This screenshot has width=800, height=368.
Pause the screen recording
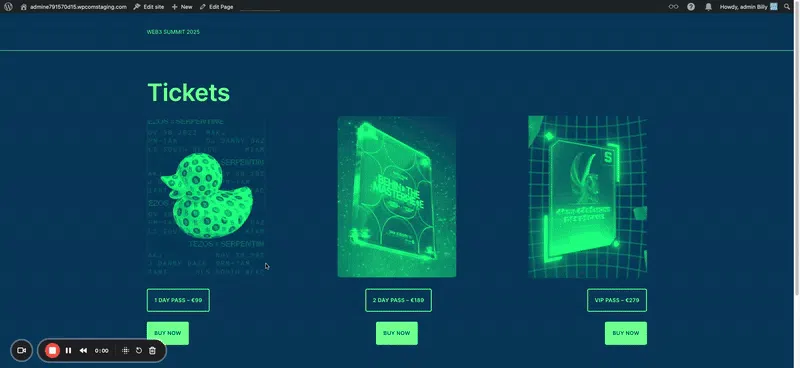(x=68, y=351)
